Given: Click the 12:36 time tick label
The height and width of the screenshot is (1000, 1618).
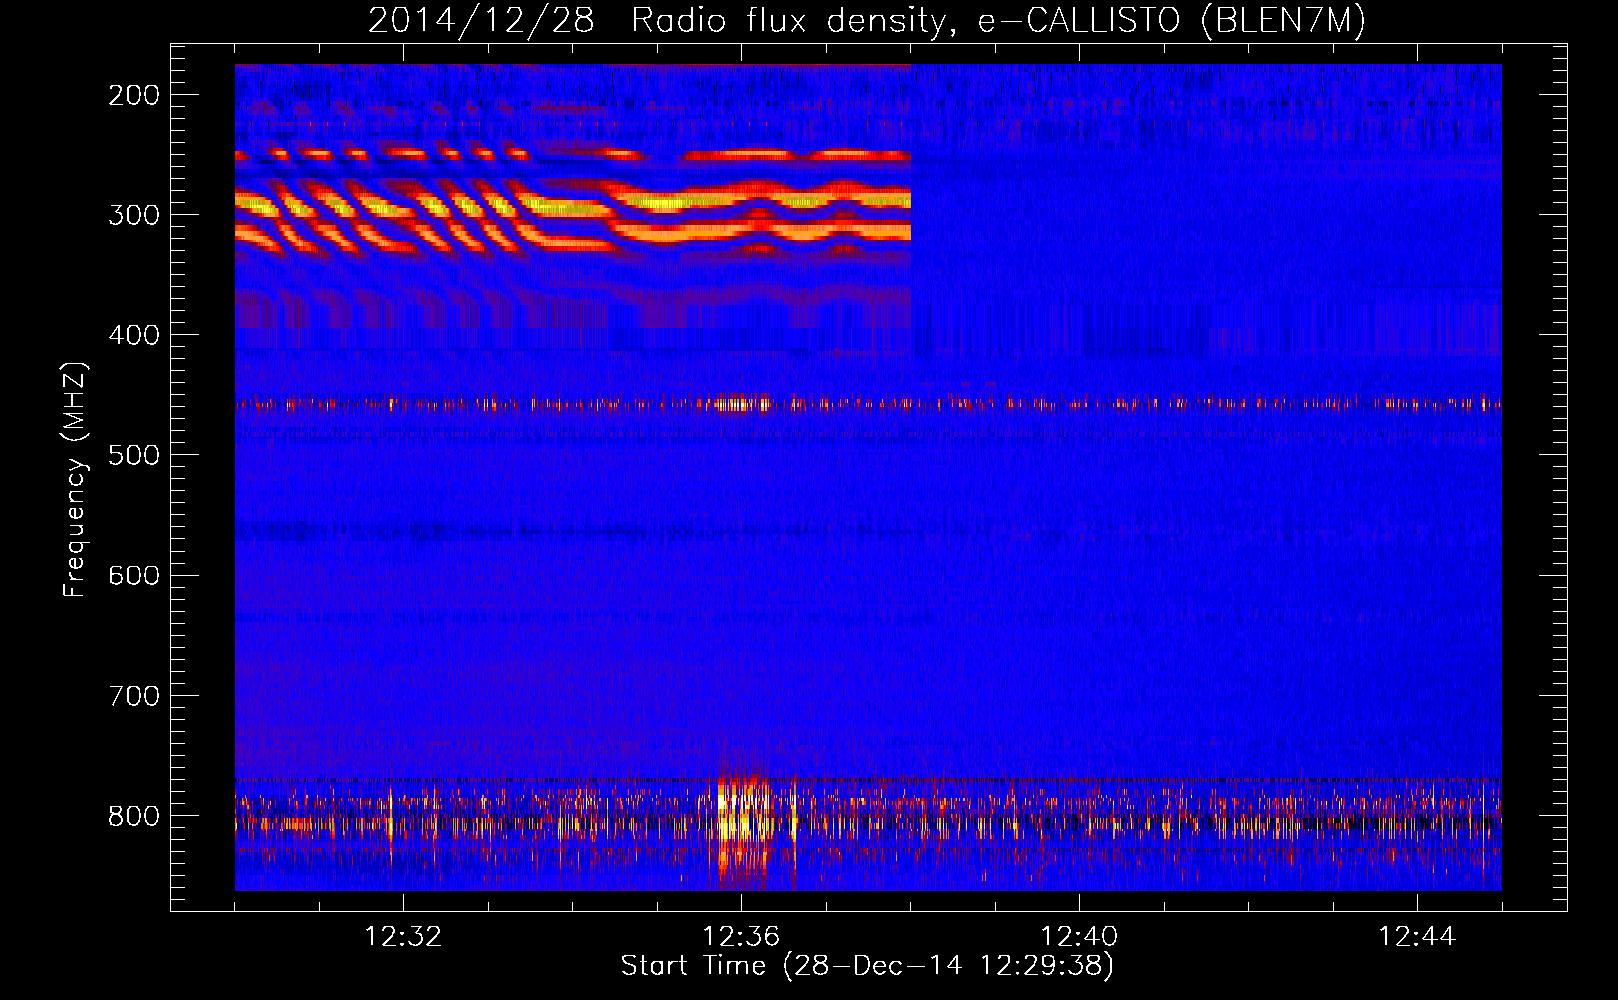Looking at the screenshot, I should pyautogui.click(x=741, y=937).
